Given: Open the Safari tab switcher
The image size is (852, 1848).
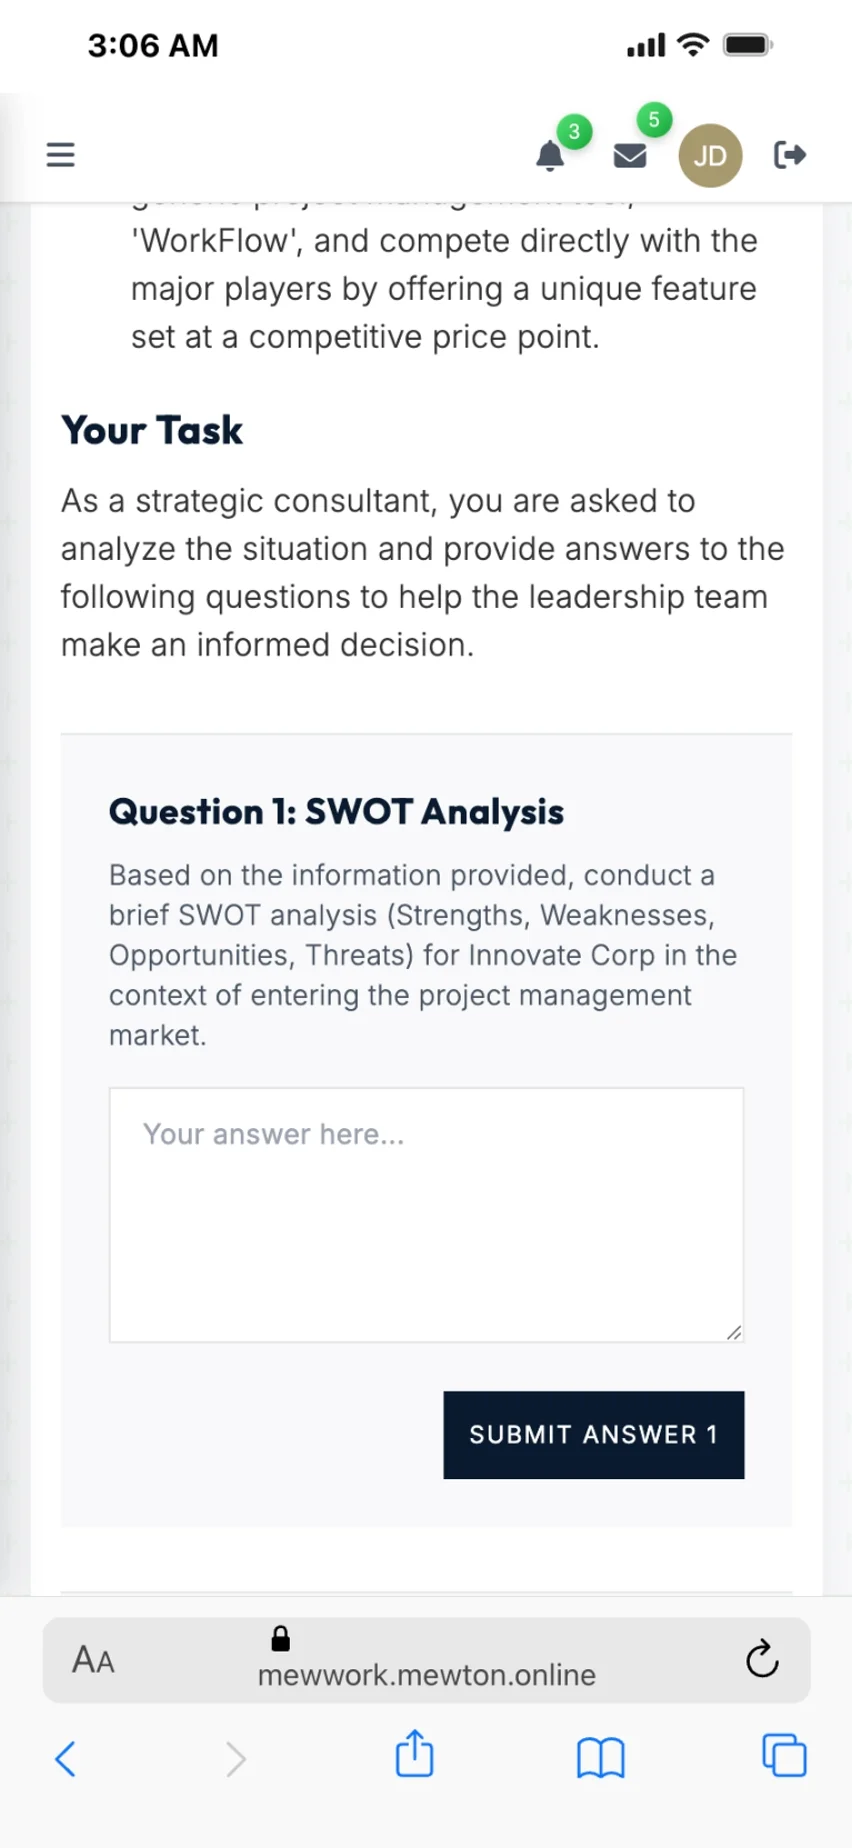Looking at the screenshot, I should tap(784, 1756).
